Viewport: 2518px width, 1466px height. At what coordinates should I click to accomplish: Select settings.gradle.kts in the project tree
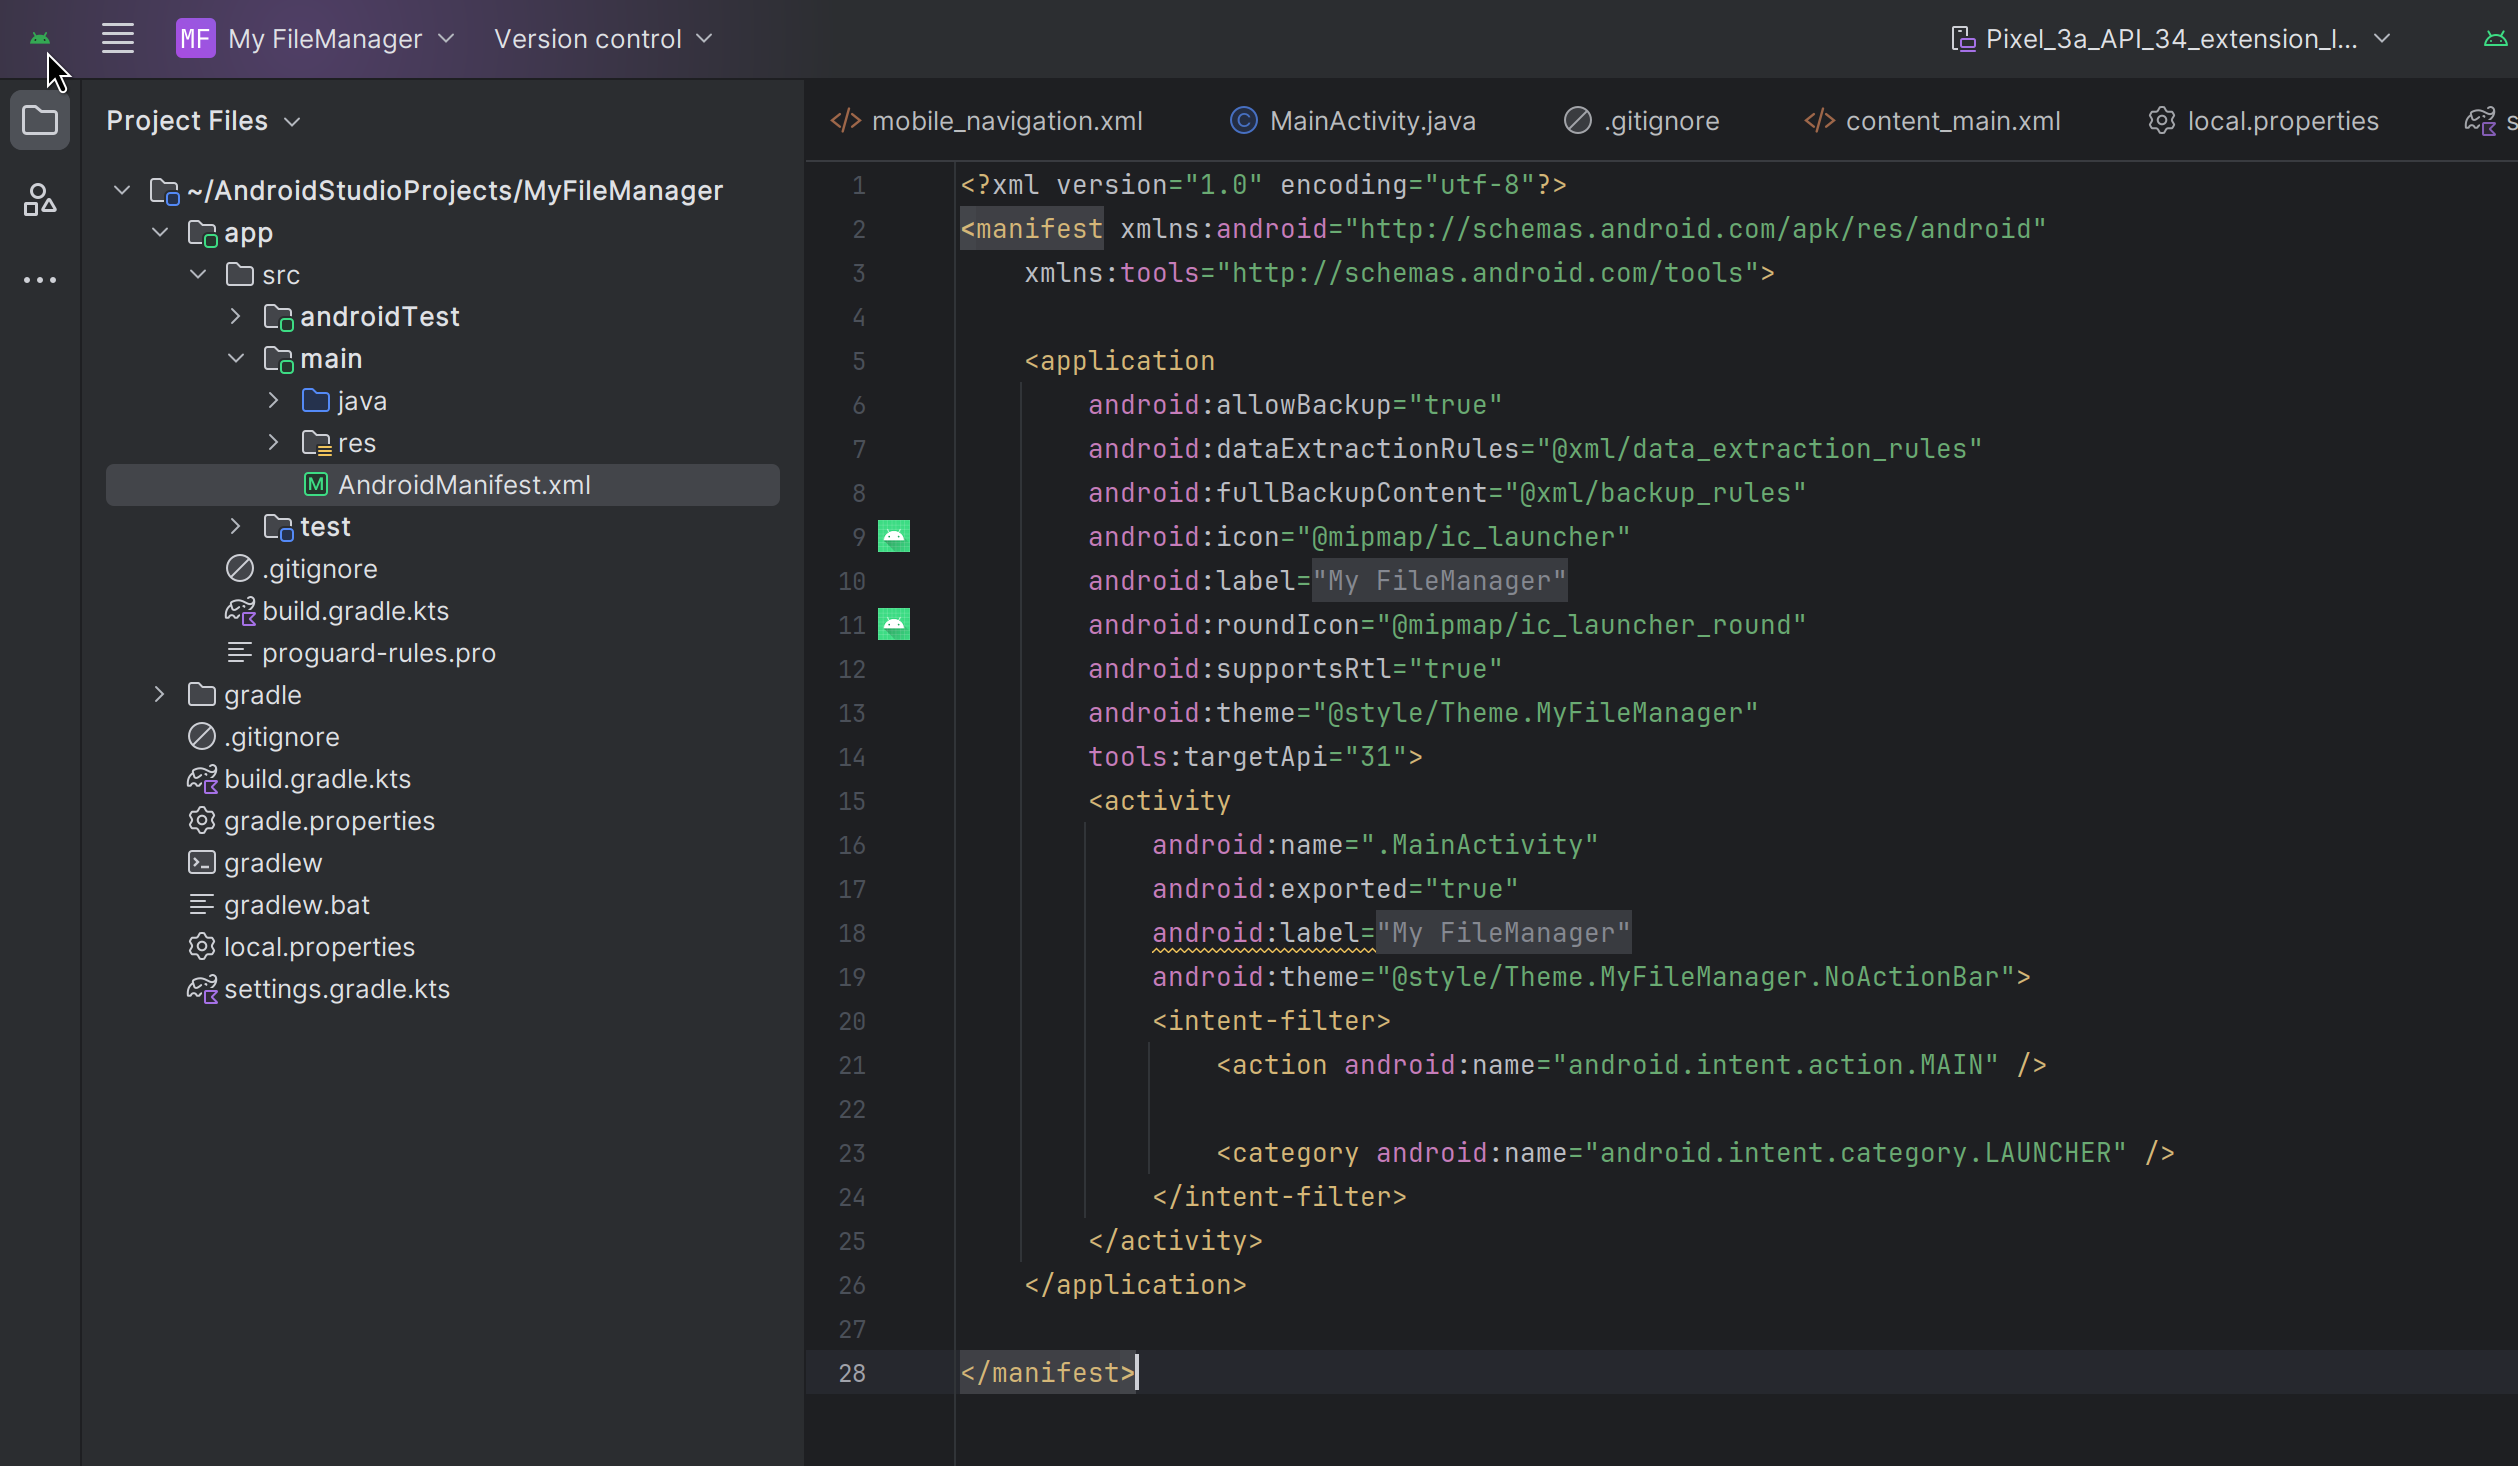[x=336, y=989]
